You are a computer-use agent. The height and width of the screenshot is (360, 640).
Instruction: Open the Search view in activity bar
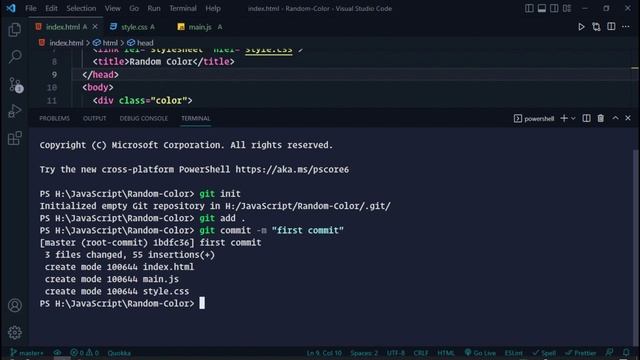[15, 56]
